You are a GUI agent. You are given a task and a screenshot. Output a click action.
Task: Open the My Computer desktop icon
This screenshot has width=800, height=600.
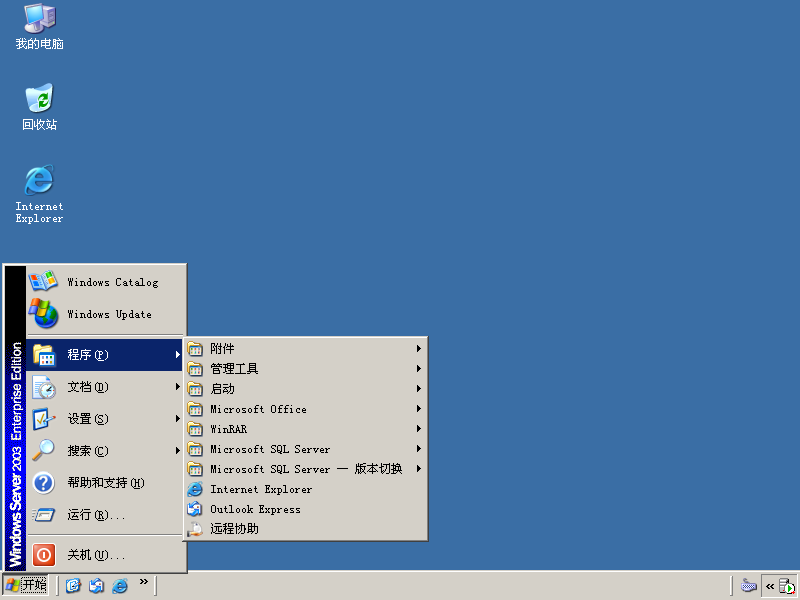coord(39,27)
